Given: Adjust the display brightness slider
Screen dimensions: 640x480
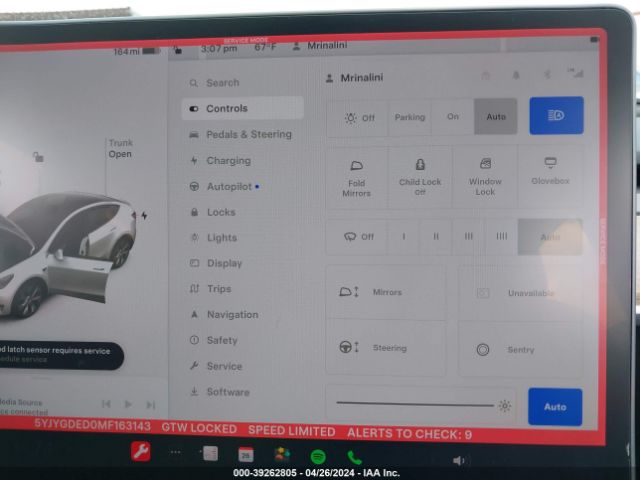Looking at the screenshot, I should tap(415, 404).
